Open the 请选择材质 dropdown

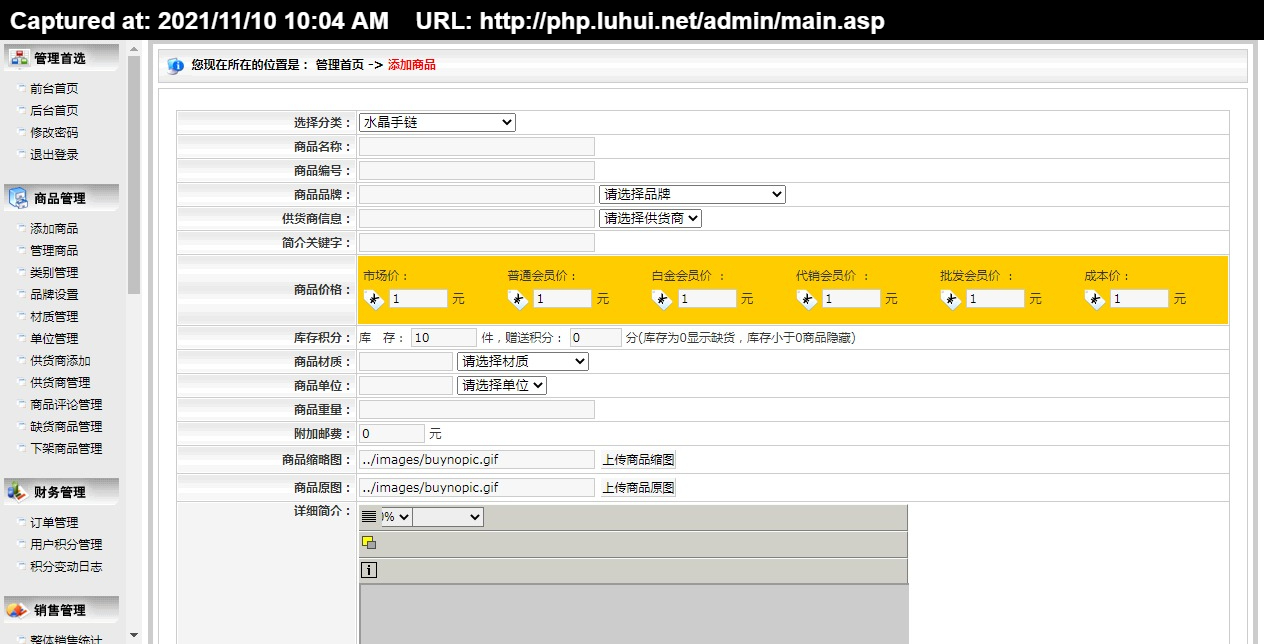point(523,361)
